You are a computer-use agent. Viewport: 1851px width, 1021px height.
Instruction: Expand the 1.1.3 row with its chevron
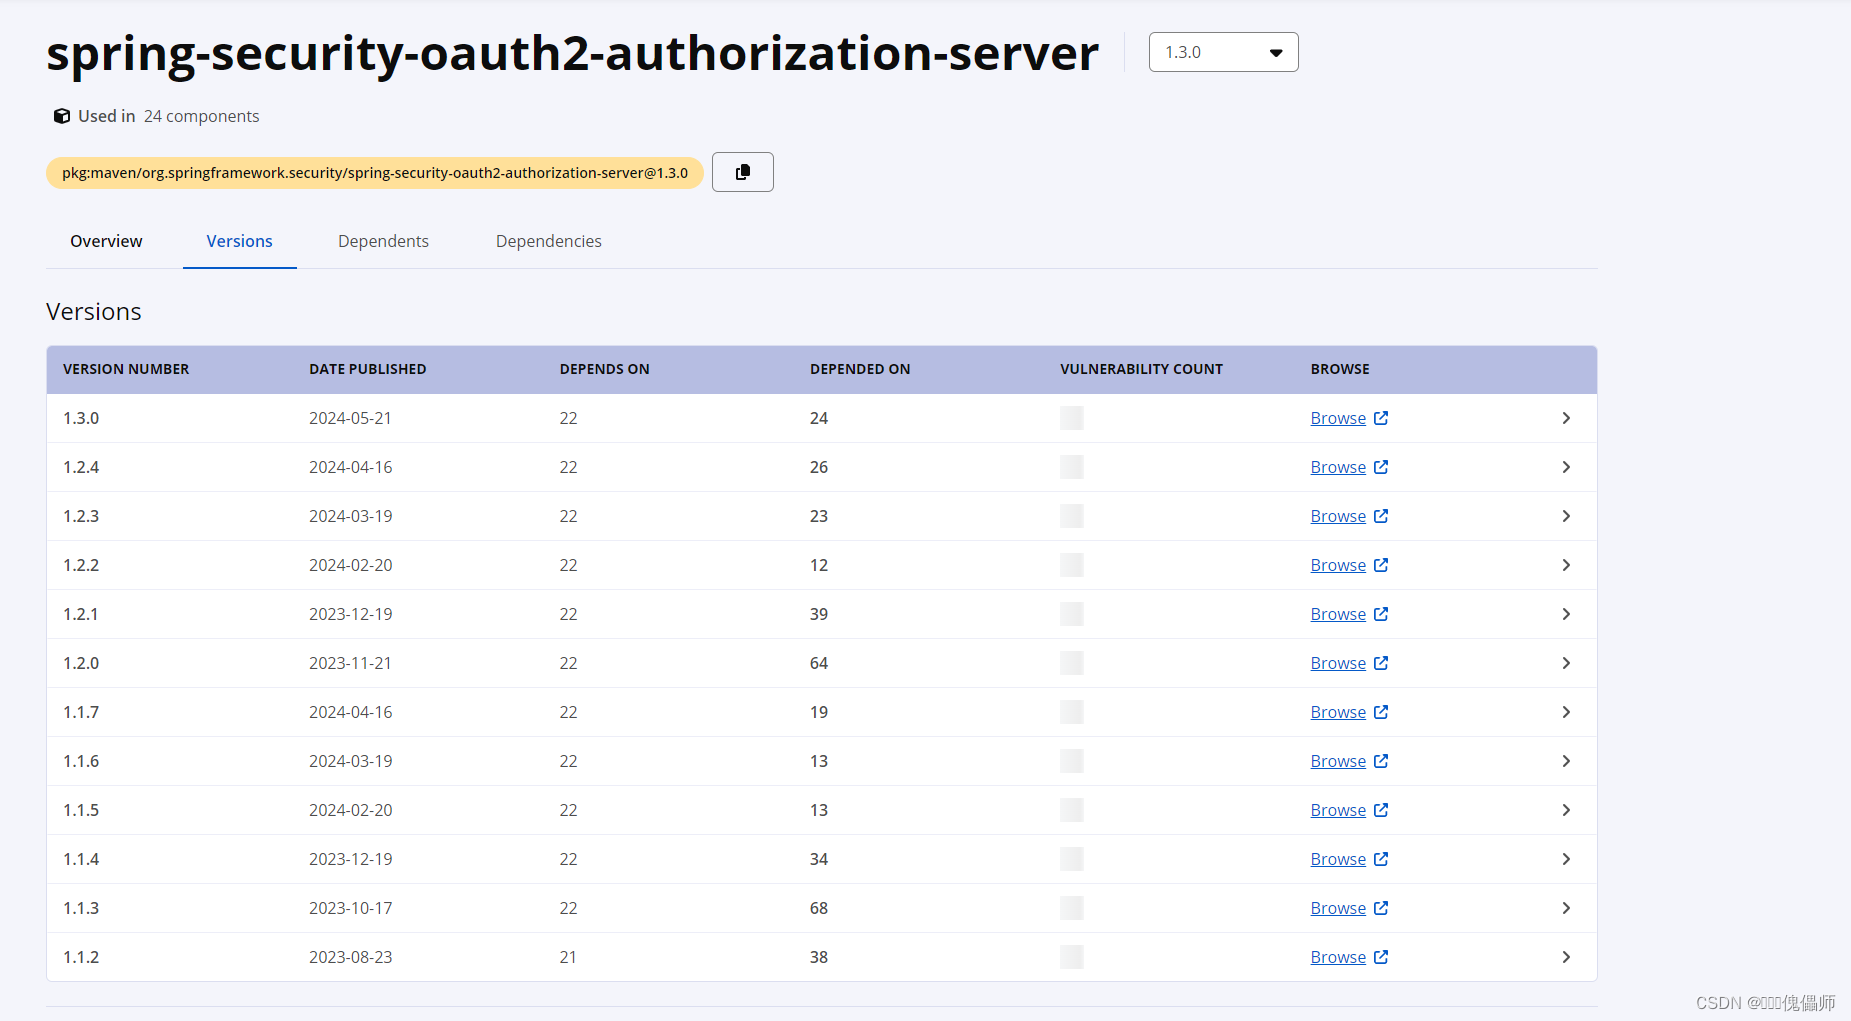(1566, 908)
